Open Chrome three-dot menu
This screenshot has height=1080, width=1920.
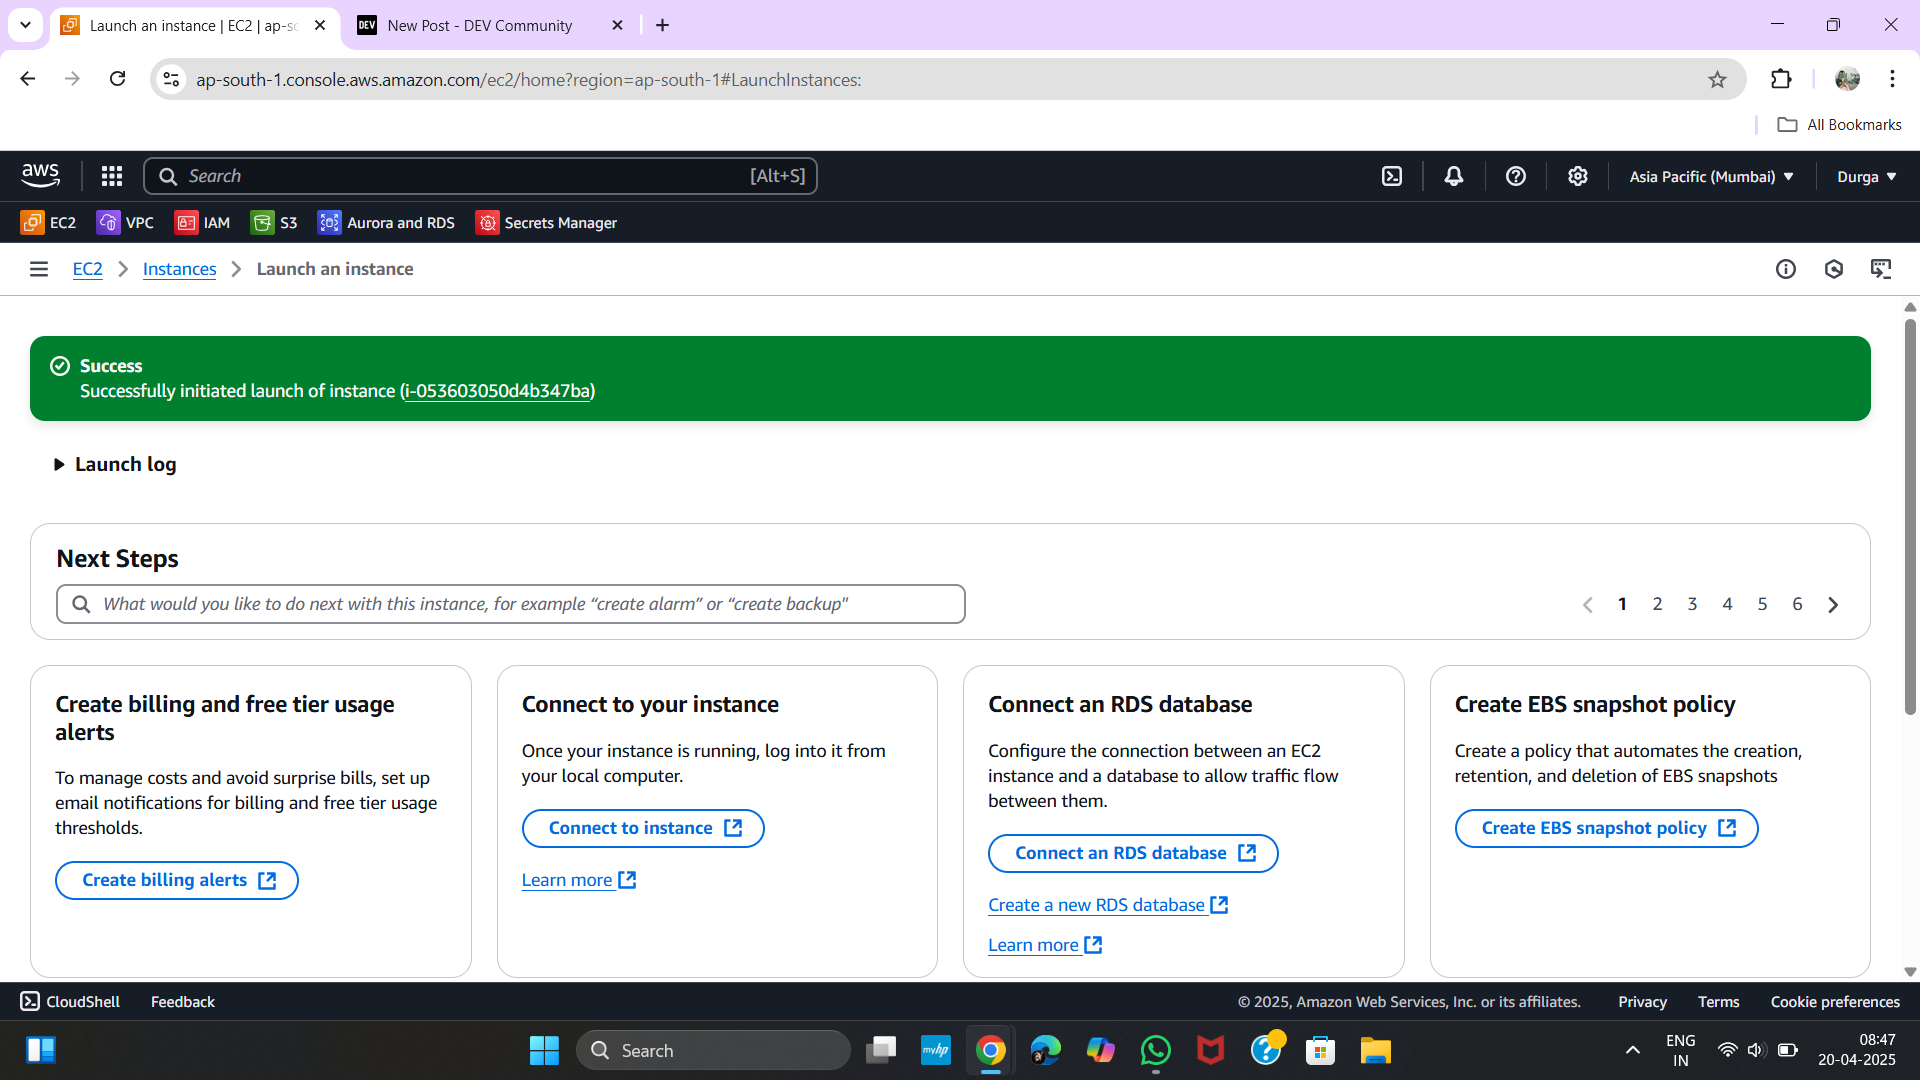coord(1892,79)
